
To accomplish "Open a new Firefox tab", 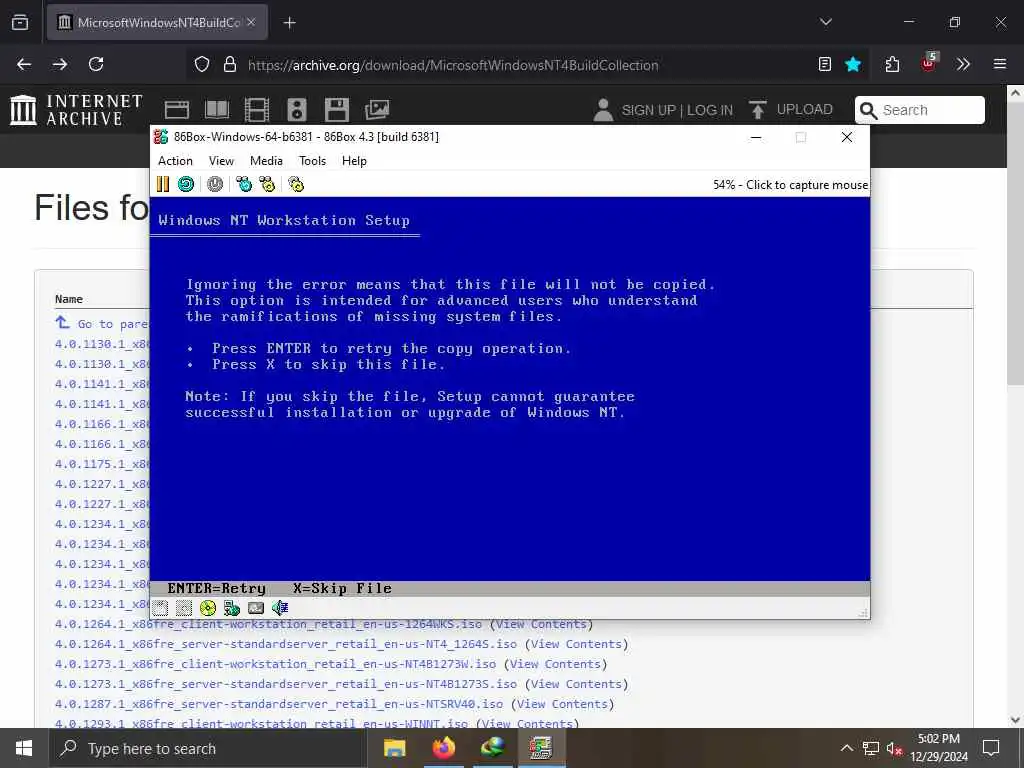I will (x=289, y=22).
